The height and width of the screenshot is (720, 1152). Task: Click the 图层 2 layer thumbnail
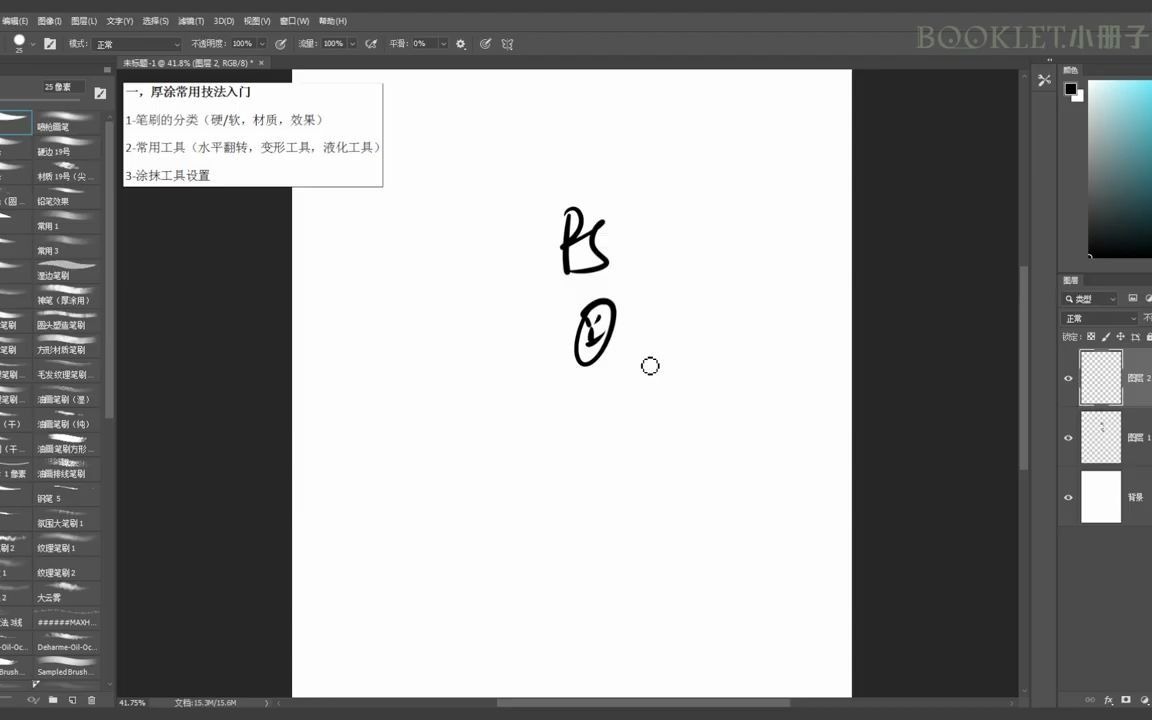1101,378
